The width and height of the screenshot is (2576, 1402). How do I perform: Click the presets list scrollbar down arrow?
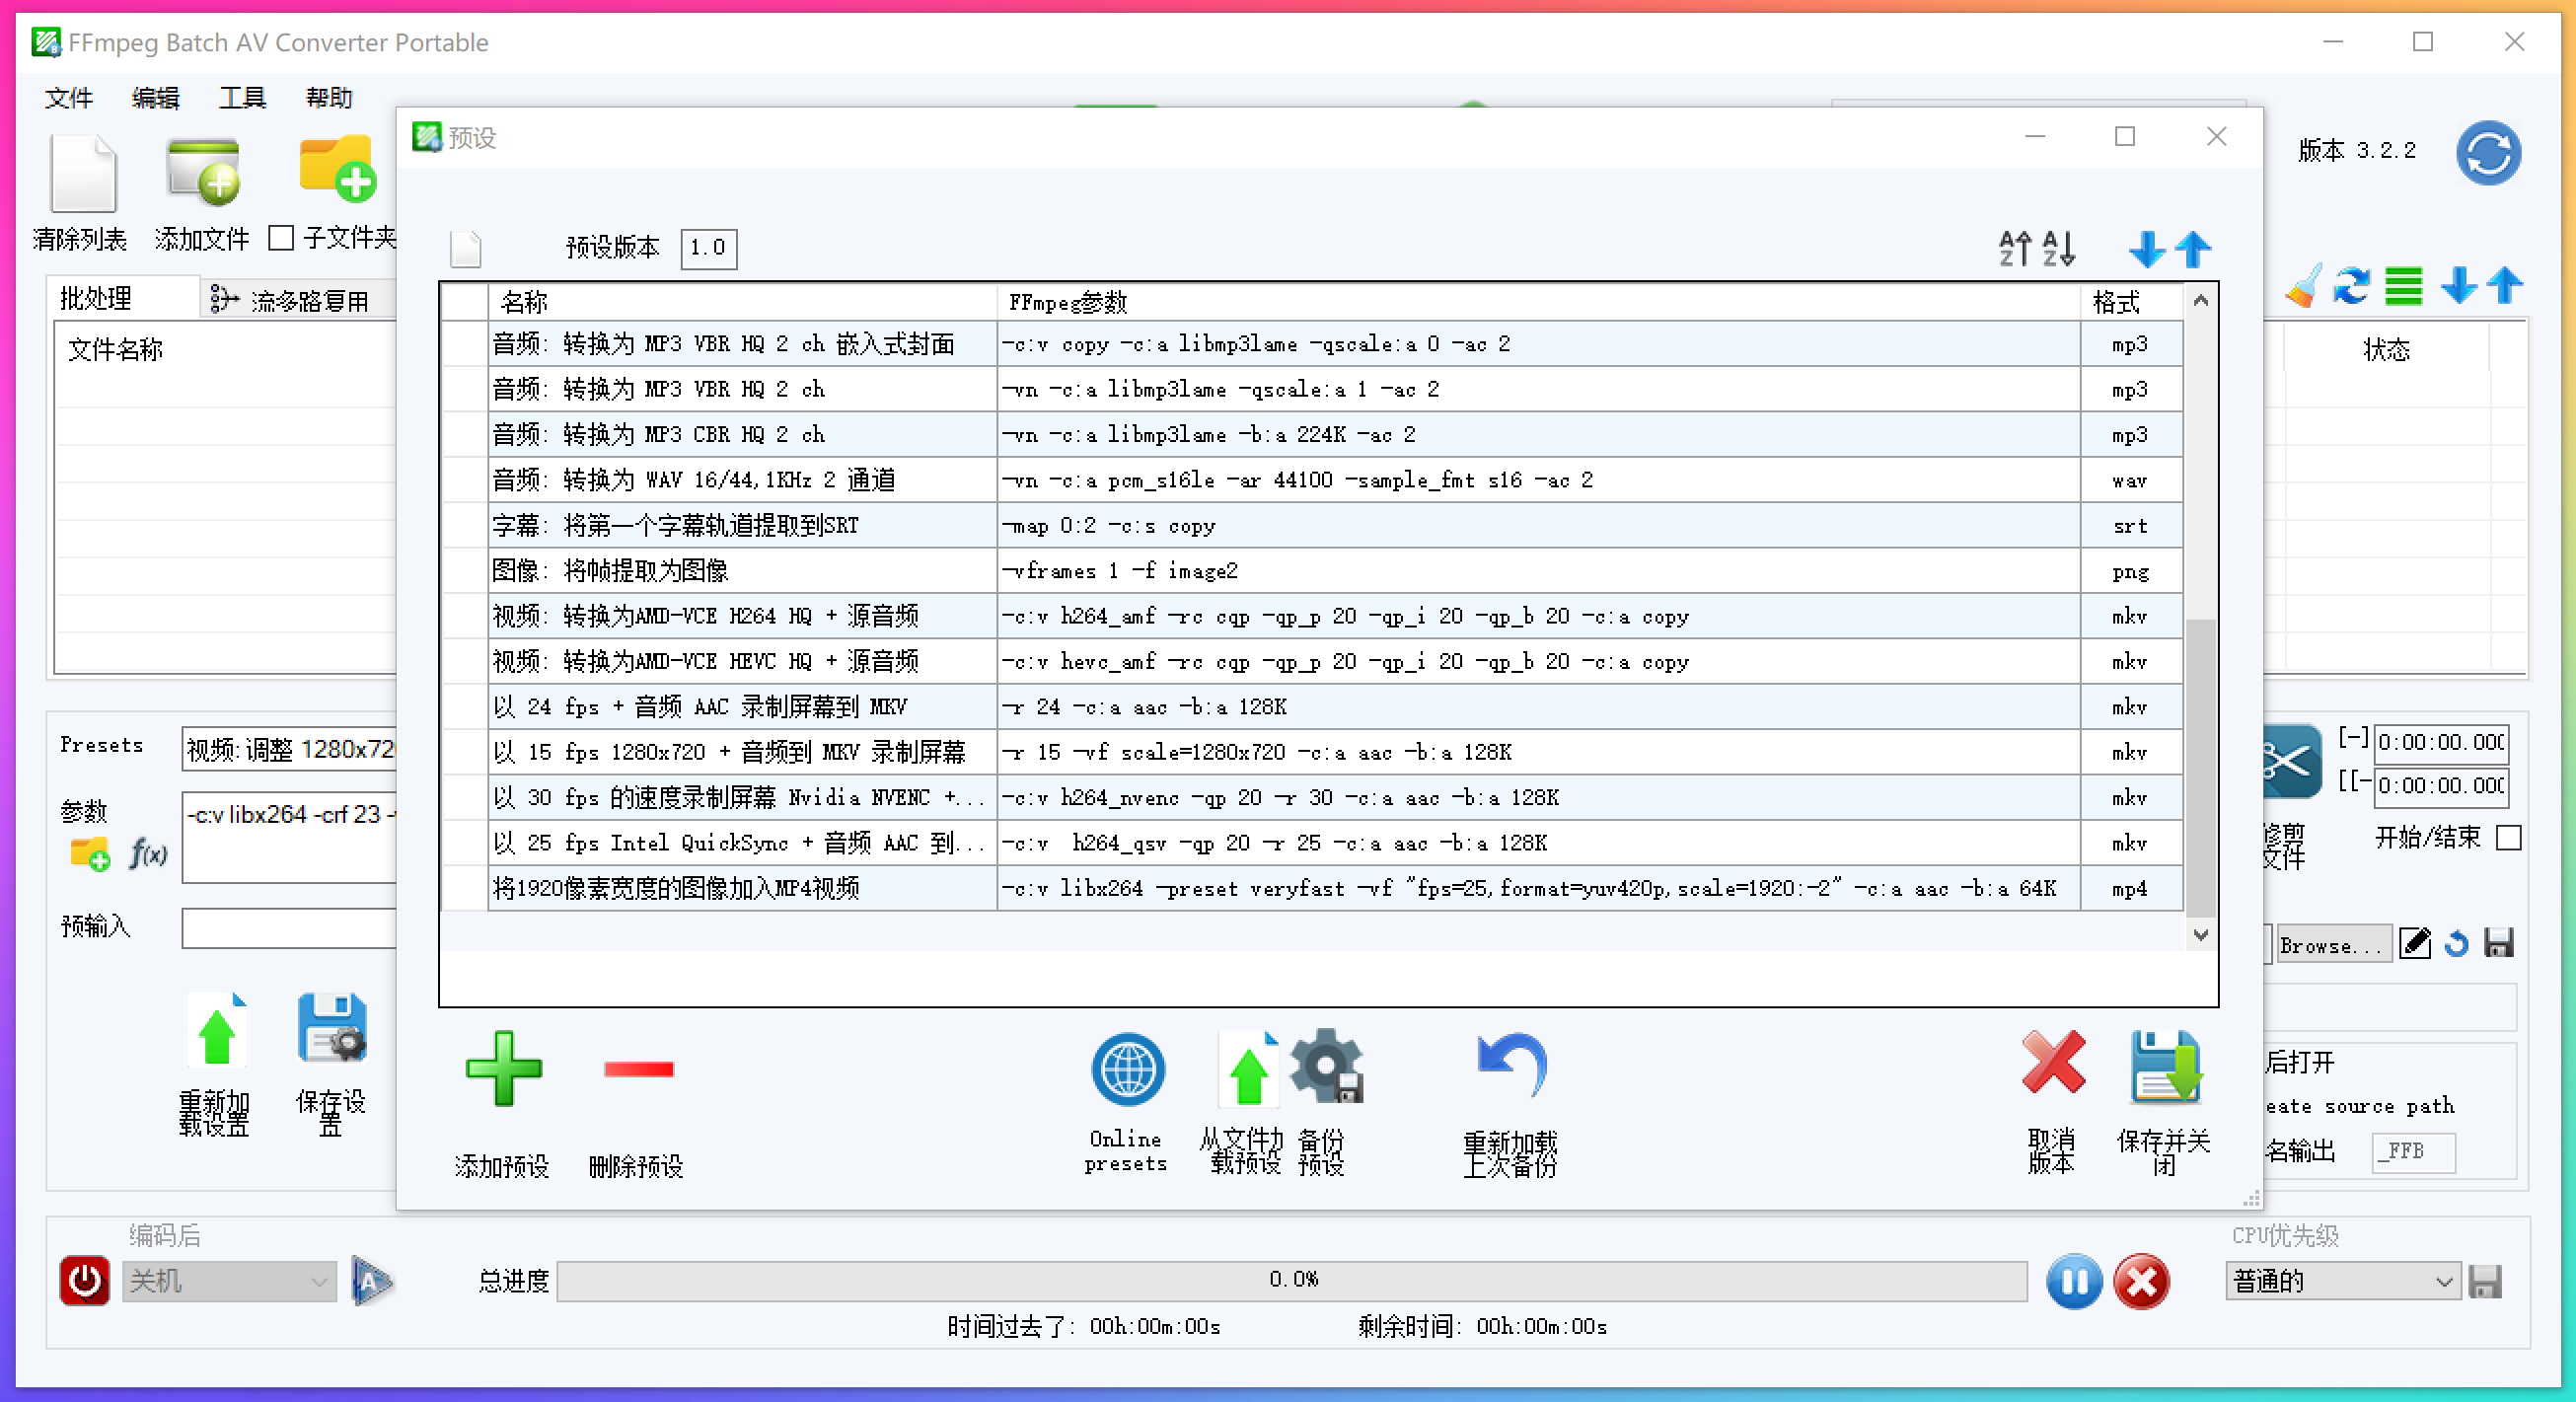pyautogui.click(x=2200, y=935)
